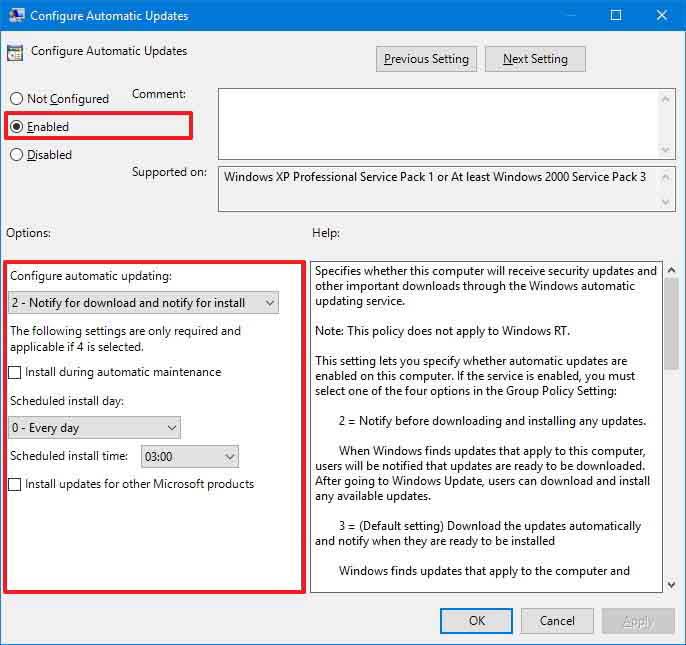Go to Next Setting
This screenshot has width=686, height=645.
pyautogui.click(x=535, y=59)
